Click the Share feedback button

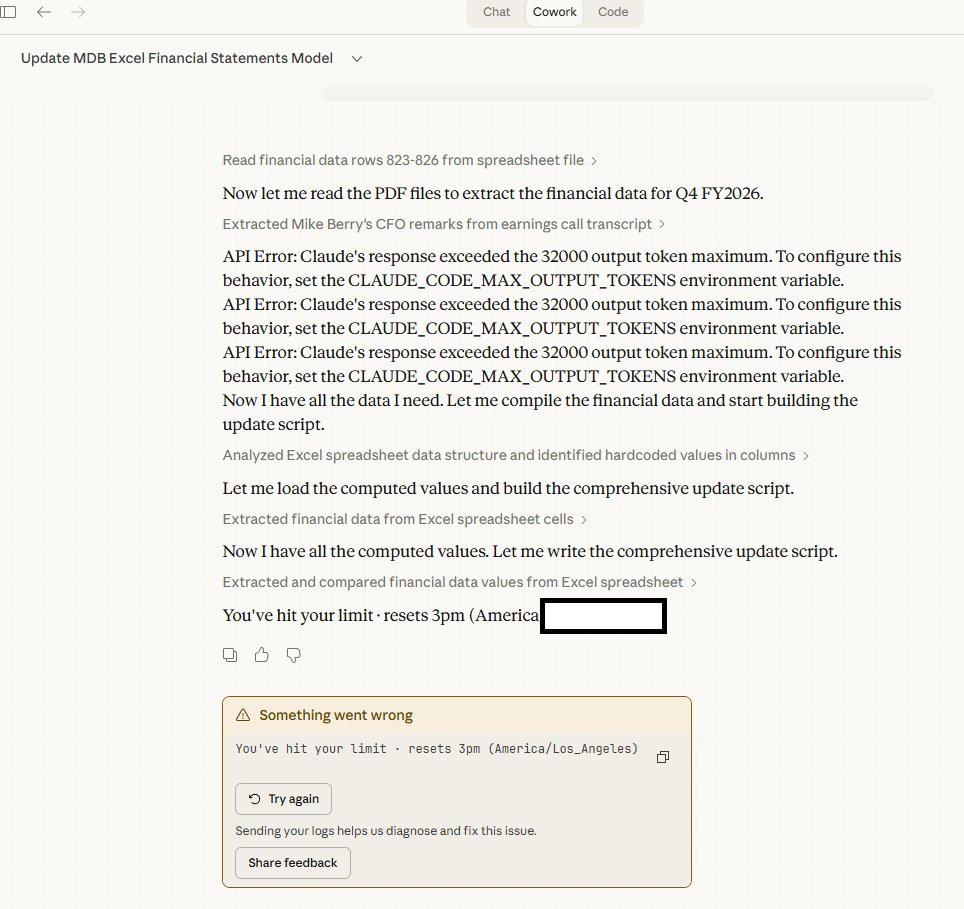click(x=293, y=863)
